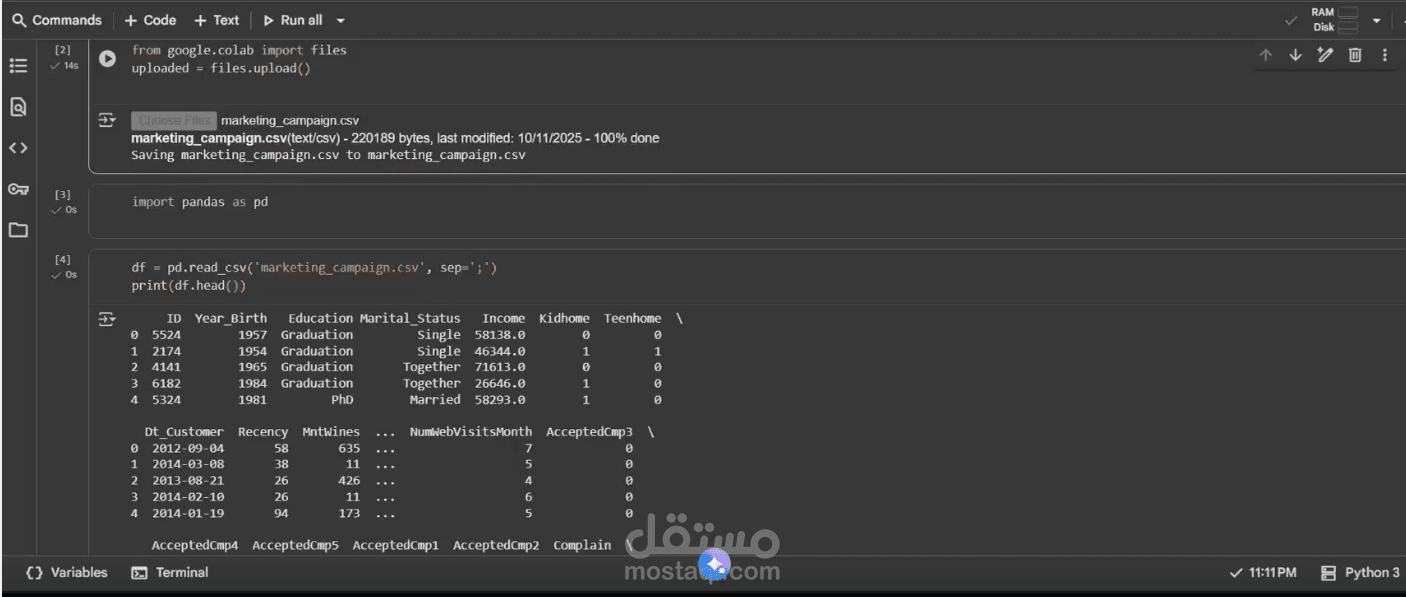The image size is (1406, 597).
Task: Click the Python 3 runtime indicator
Action: [x=1360, y=573]
